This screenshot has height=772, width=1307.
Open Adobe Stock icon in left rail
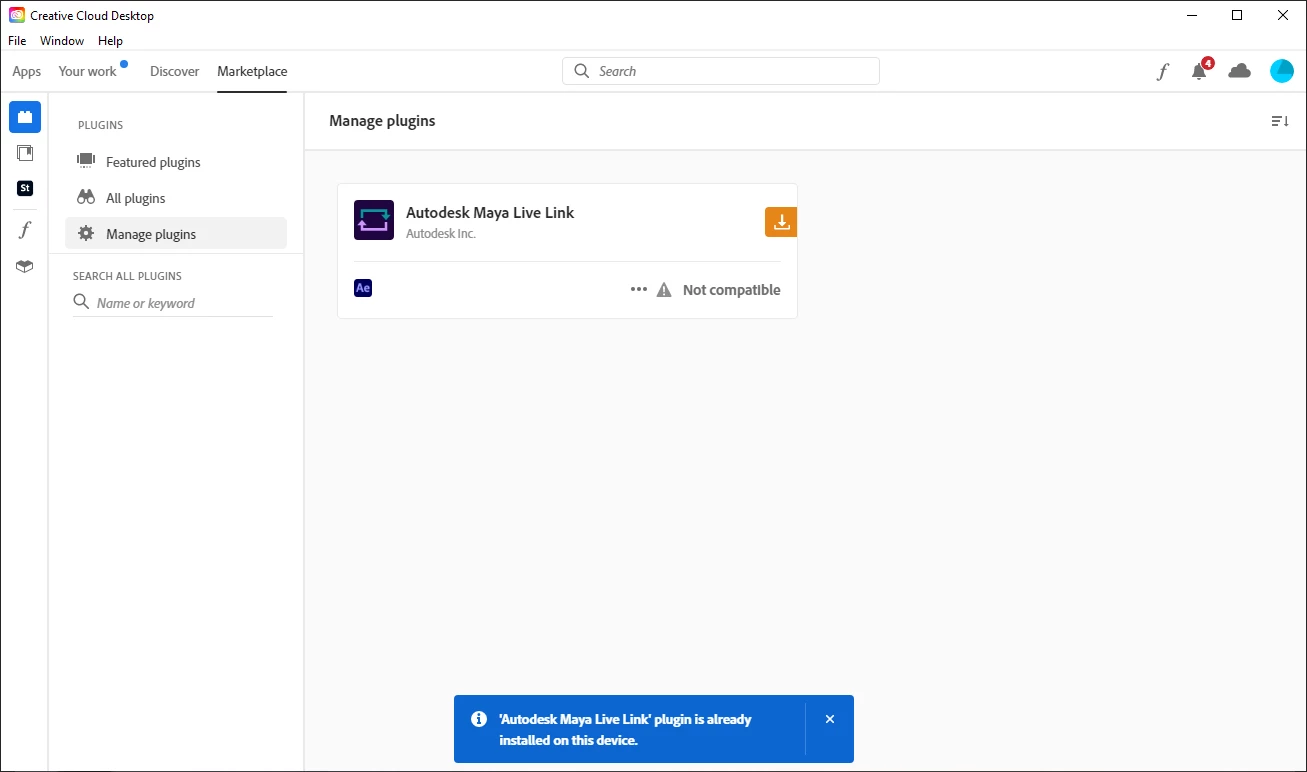[x=25, y=188]
